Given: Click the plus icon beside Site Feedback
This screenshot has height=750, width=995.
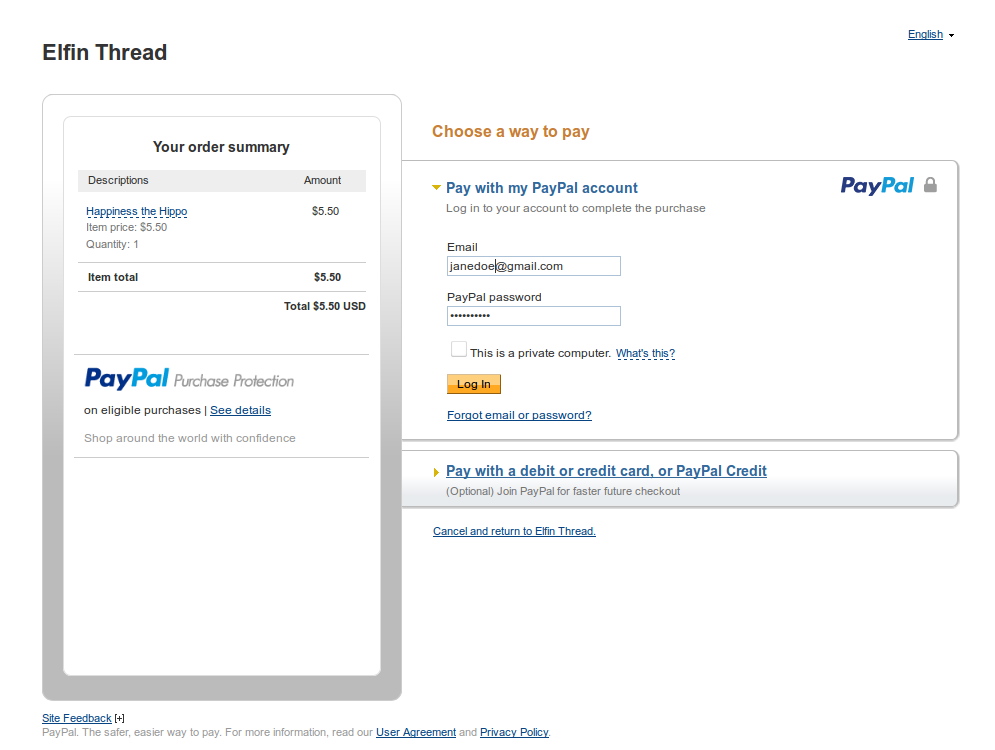Looking at the screenshot, I should coord(119,718).
